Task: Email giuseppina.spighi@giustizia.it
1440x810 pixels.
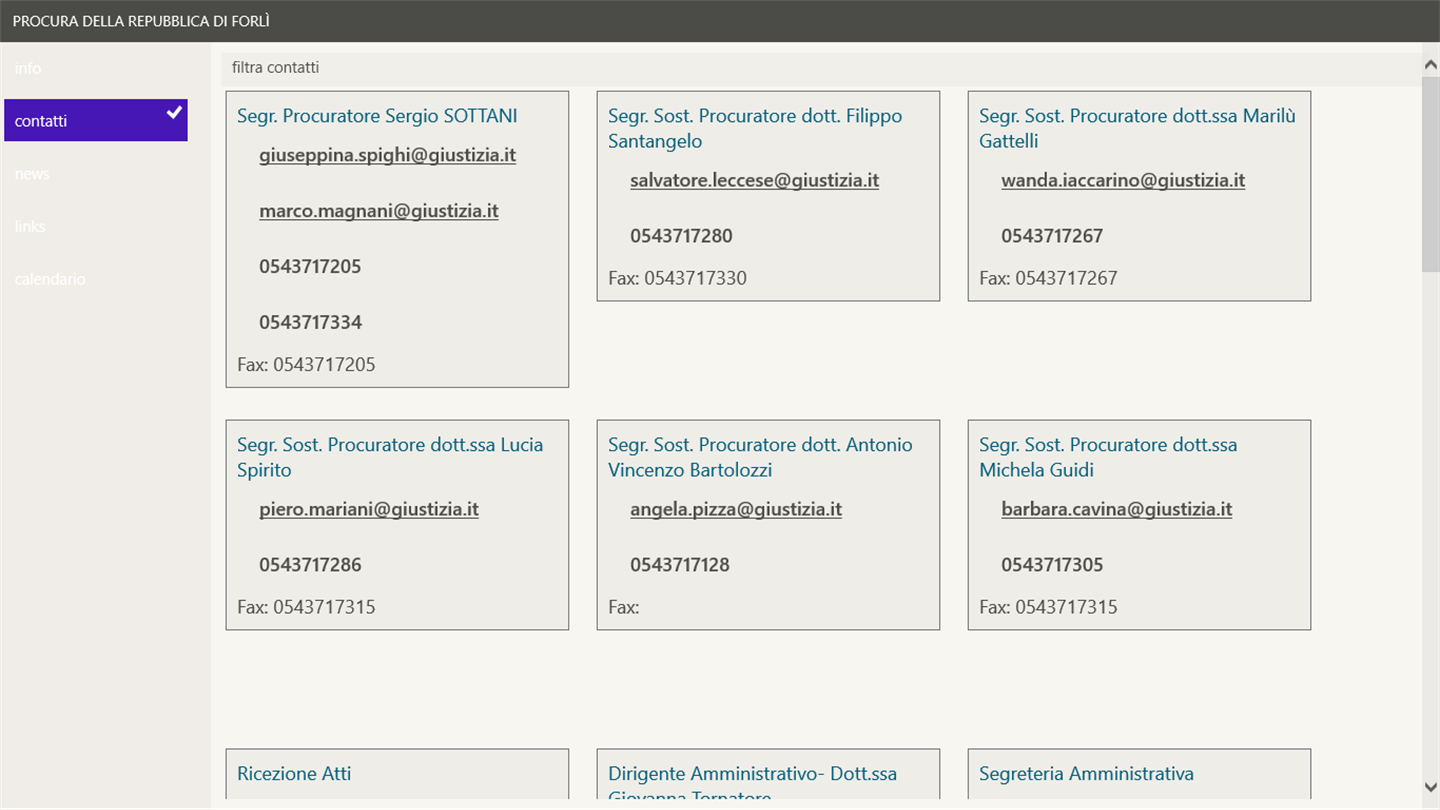Action: click(x=387, y=155)
